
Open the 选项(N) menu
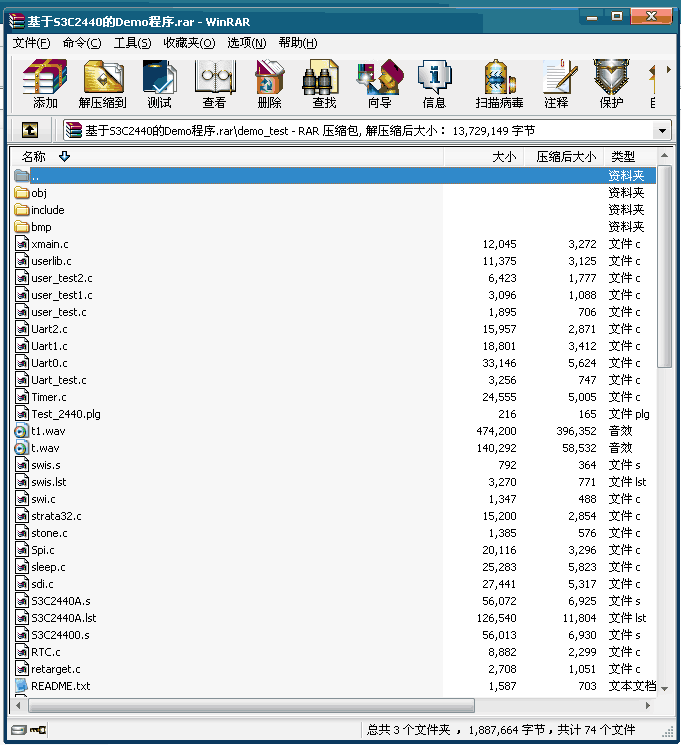(247, 43)
